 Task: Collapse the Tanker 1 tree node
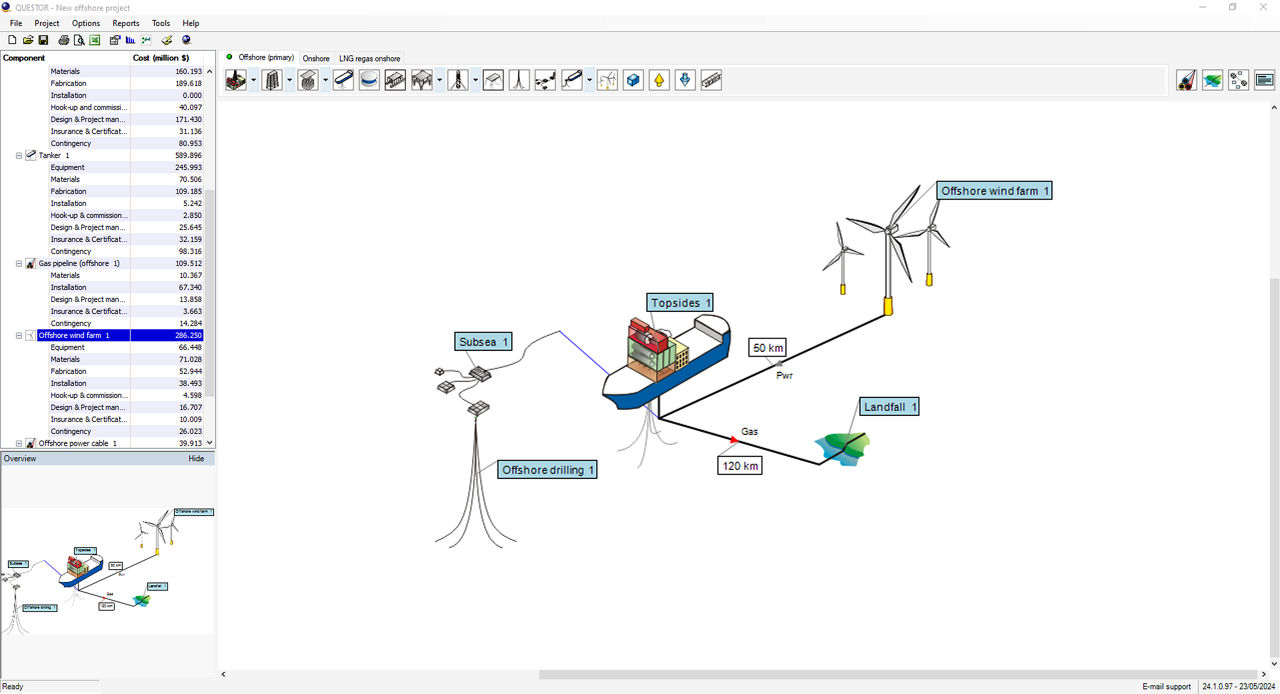click(x=19, y=156)
